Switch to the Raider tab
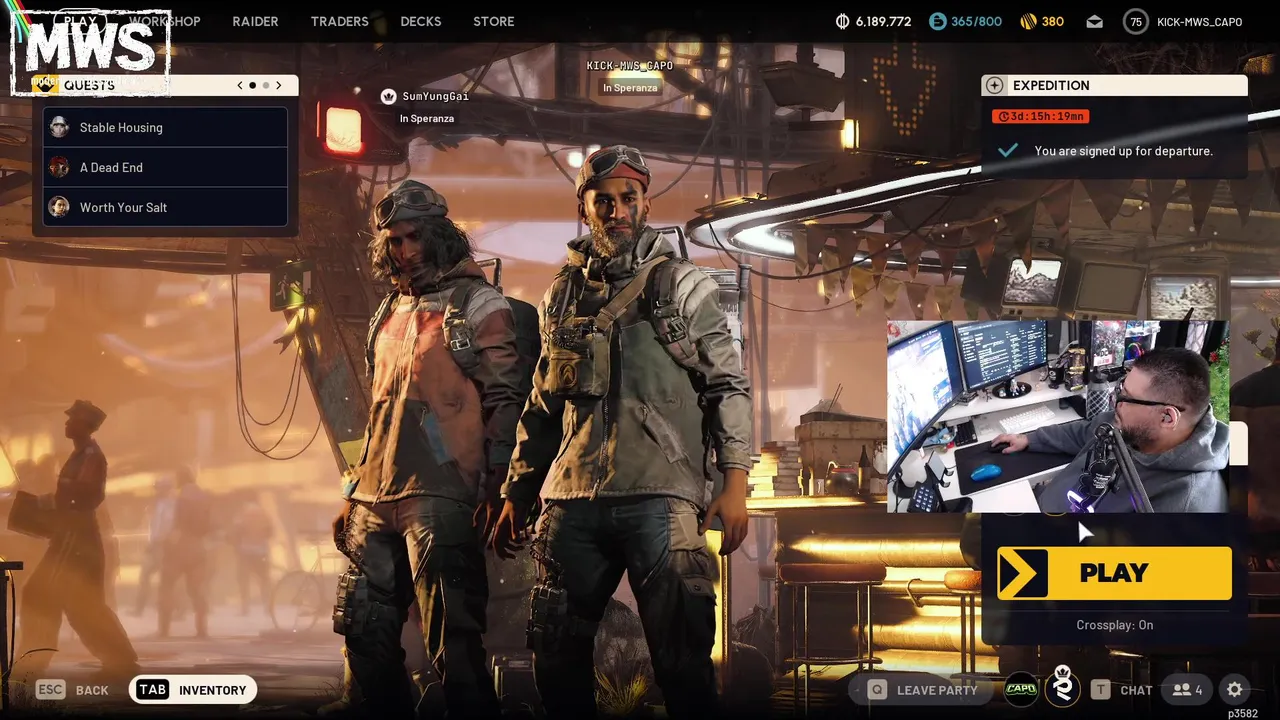Image resolution: width=1280 pixels, height=720 pixels. (x=255, y=21)
